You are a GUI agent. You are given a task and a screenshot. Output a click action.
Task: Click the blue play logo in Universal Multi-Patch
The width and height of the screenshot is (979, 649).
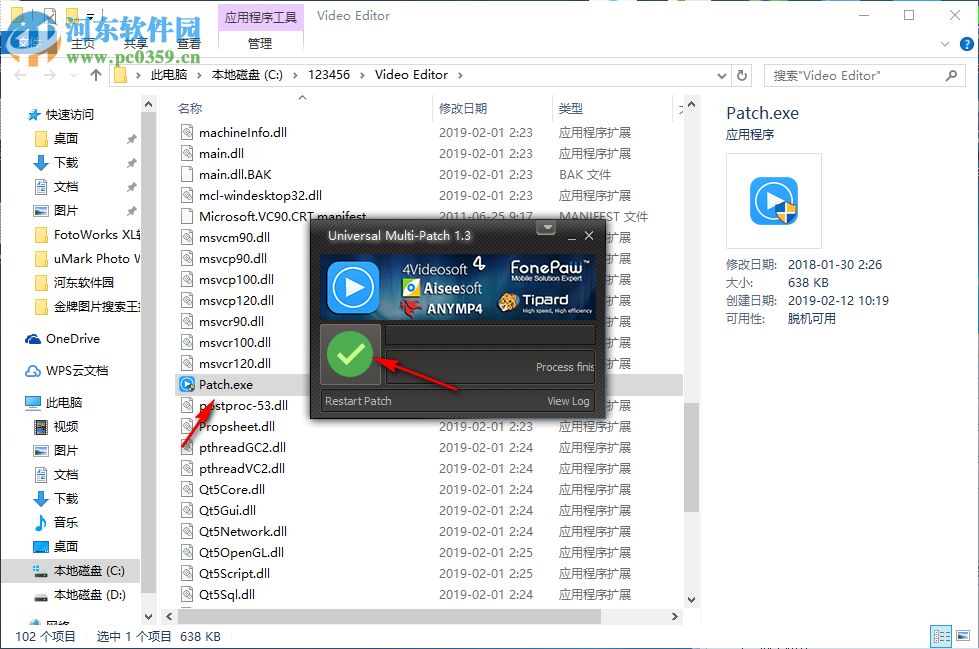[x=352, y=288]
